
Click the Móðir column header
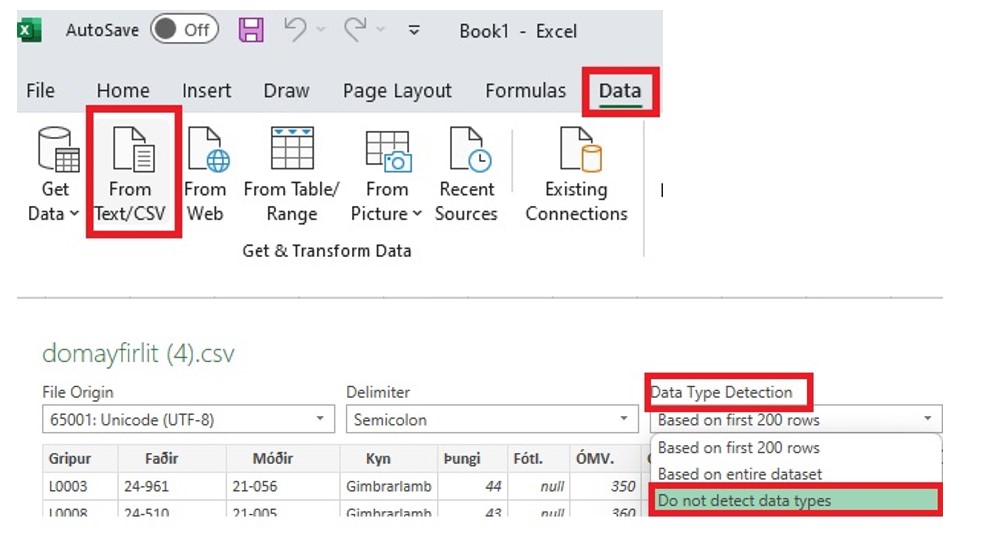(x=283, y=458)
